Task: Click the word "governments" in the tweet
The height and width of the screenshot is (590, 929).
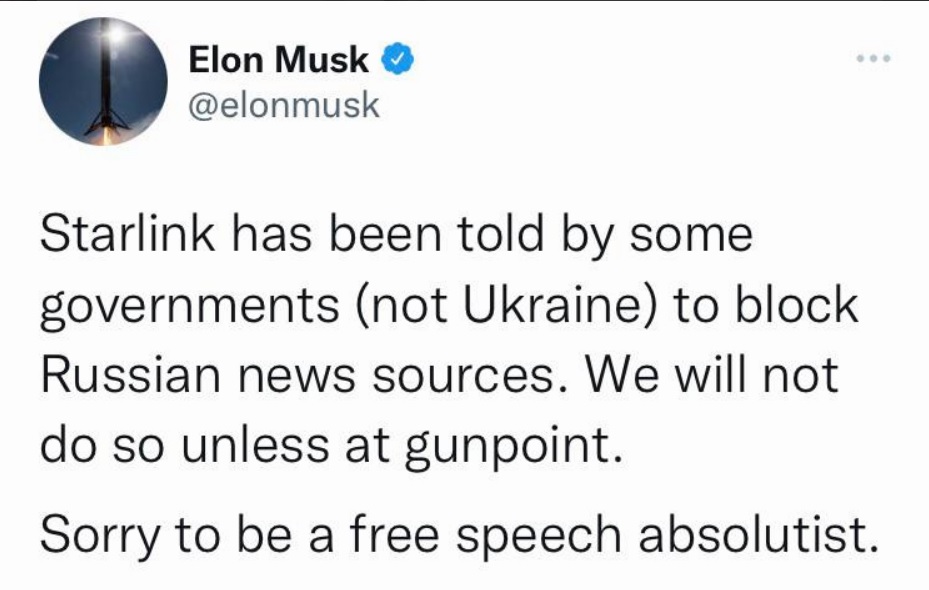Action: click(x=190, y=308)
